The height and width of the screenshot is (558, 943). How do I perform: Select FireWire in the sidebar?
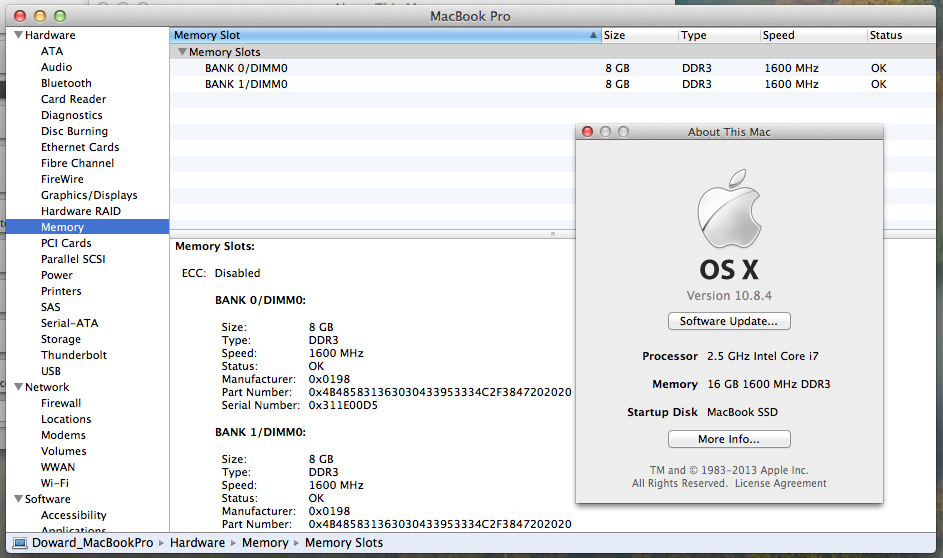62,179
